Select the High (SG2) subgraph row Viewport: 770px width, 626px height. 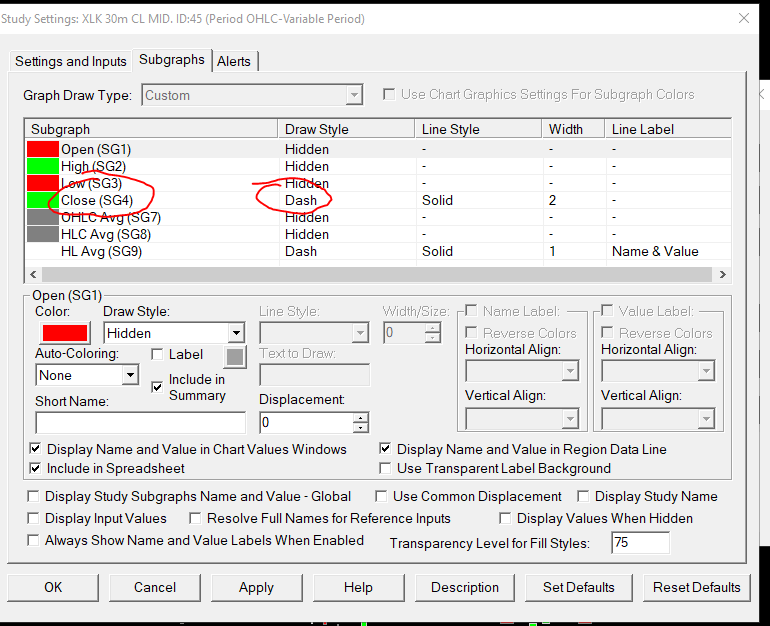(378, 166)
